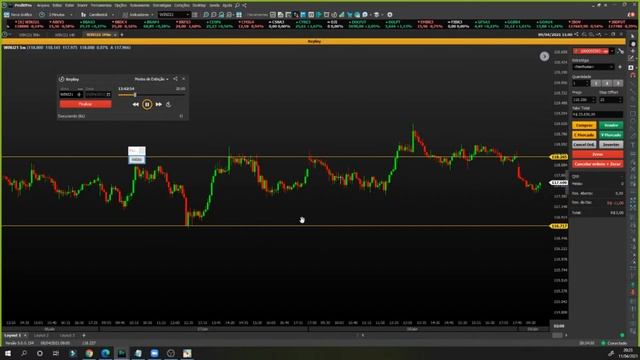The width and height of the screenshot is (640, 360).
Task: Click the Replay clock icon in panel header
Action: click(62, 79)
